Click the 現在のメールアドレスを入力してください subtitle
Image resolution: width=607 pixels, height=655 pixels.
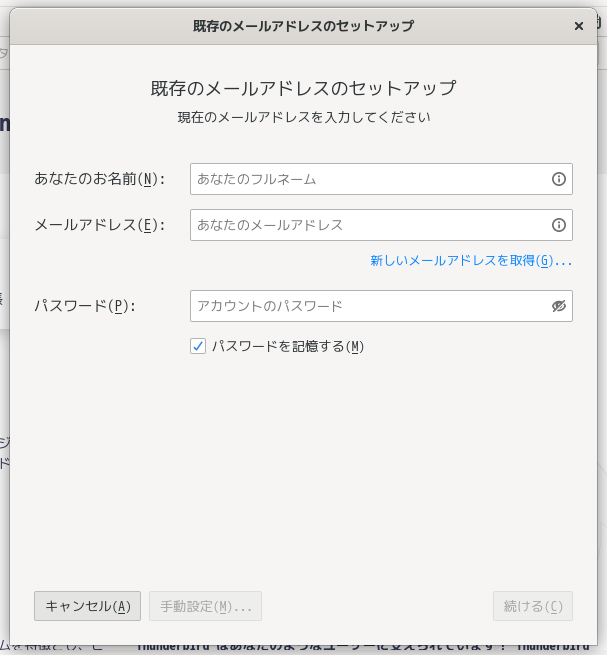click(x=304, y=117)
